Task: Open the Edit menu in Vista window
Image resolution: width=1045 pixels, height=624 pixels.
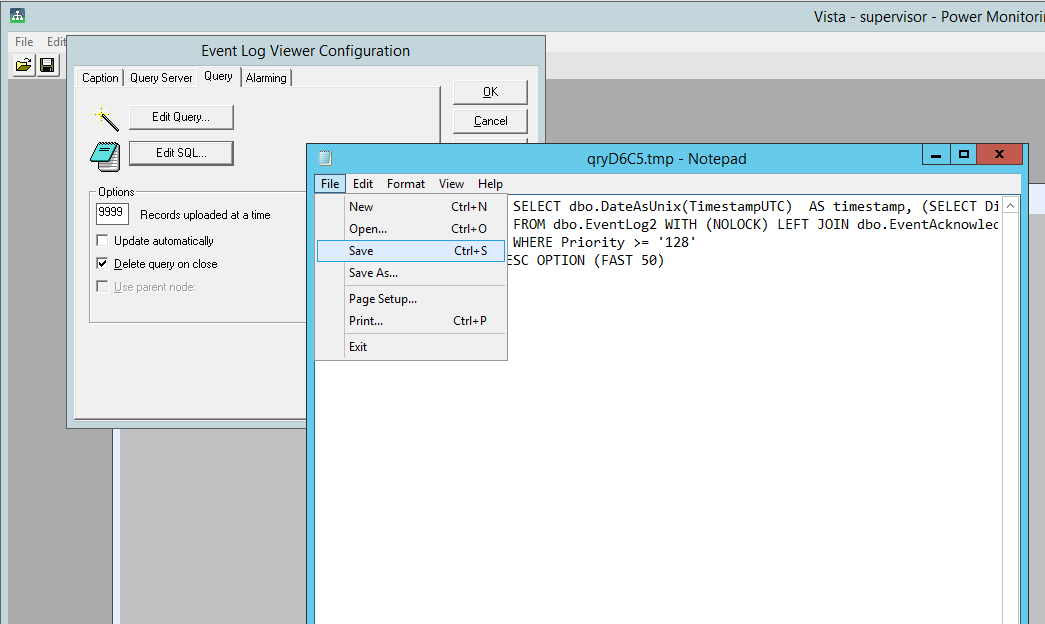Action: point(56,41)
